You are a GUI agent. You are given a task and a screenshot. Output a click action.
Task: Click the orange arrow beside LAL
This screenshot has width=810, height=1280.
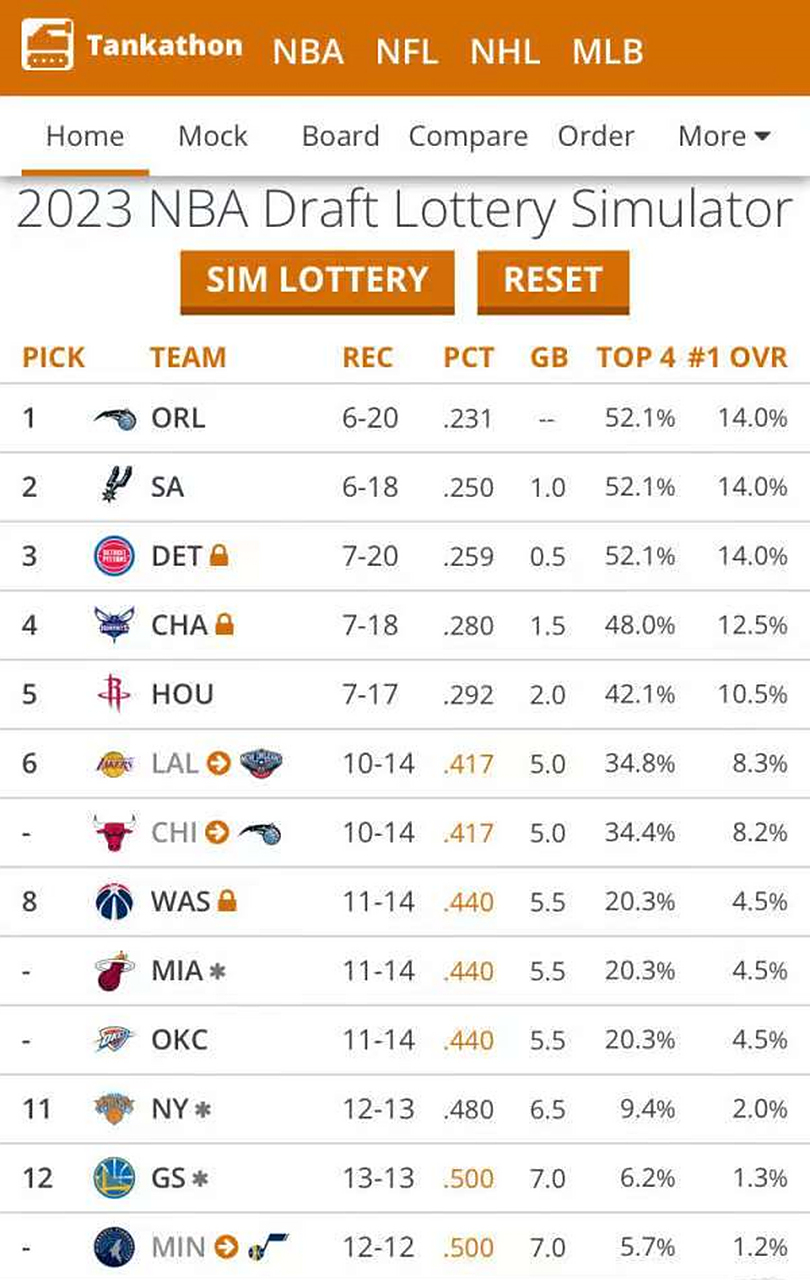pos(219,764)
